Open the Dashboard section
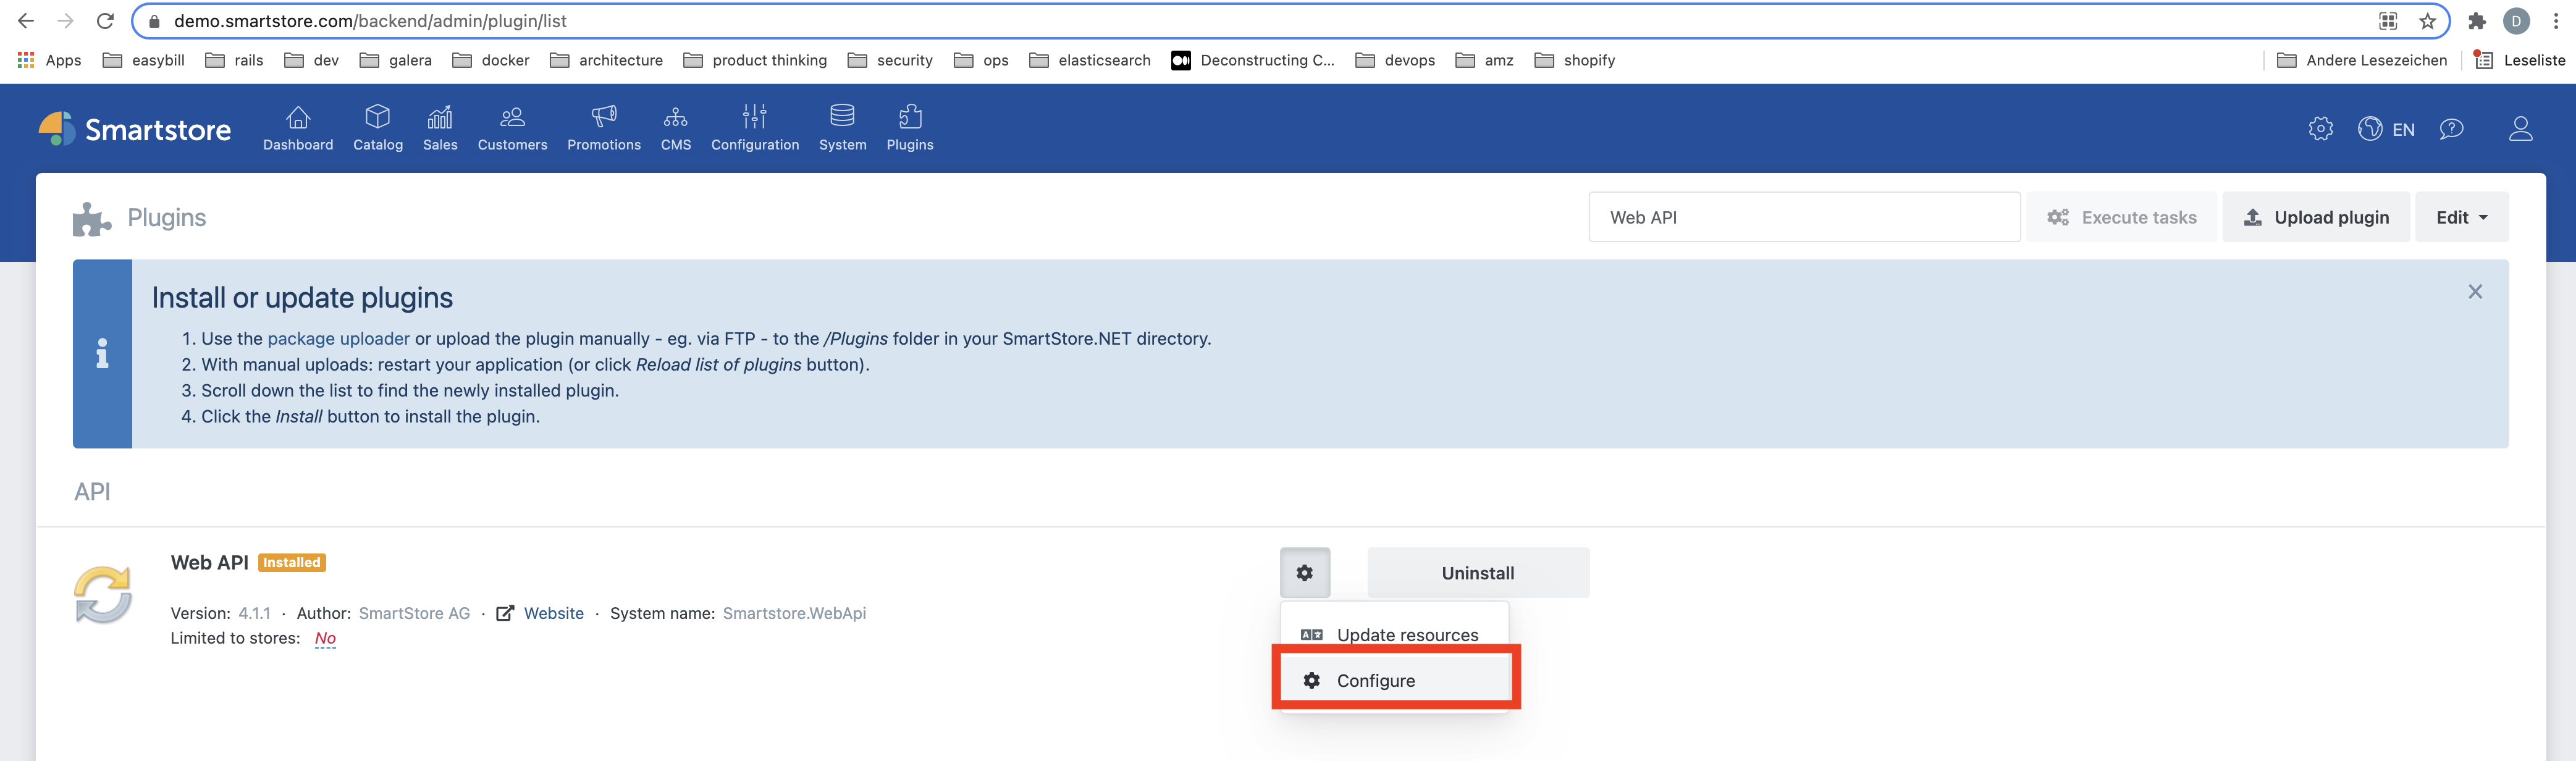 tap(298, 129)
